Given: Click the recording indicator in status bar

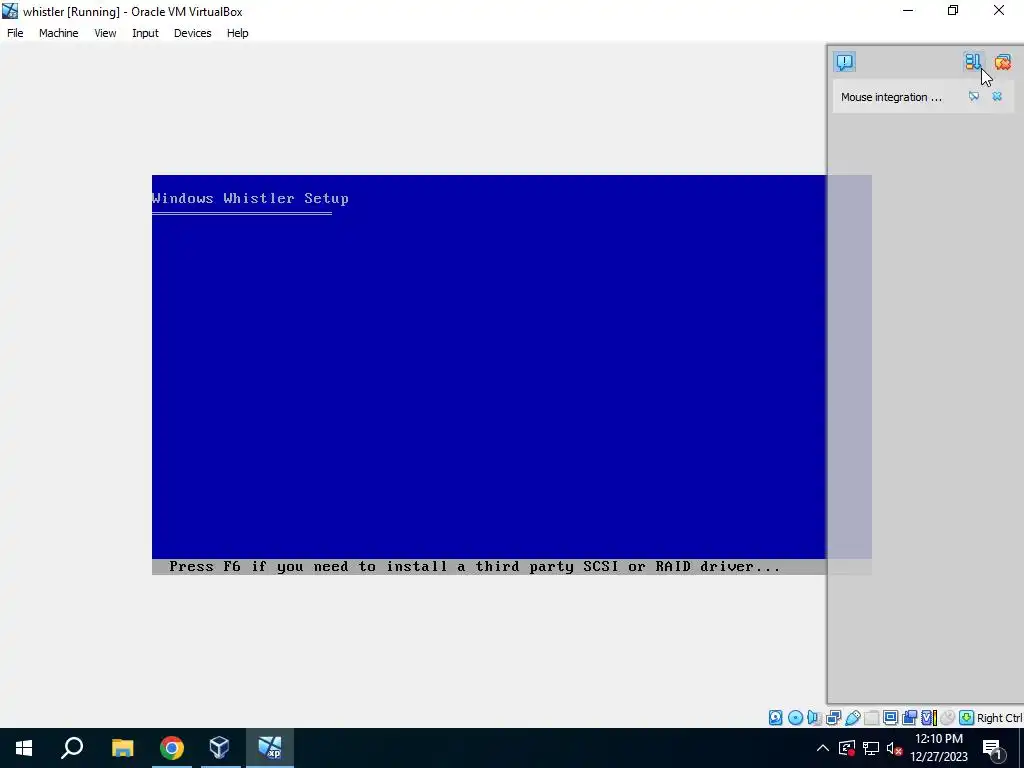Looking at the screenshot, I should tap(909, 718).
